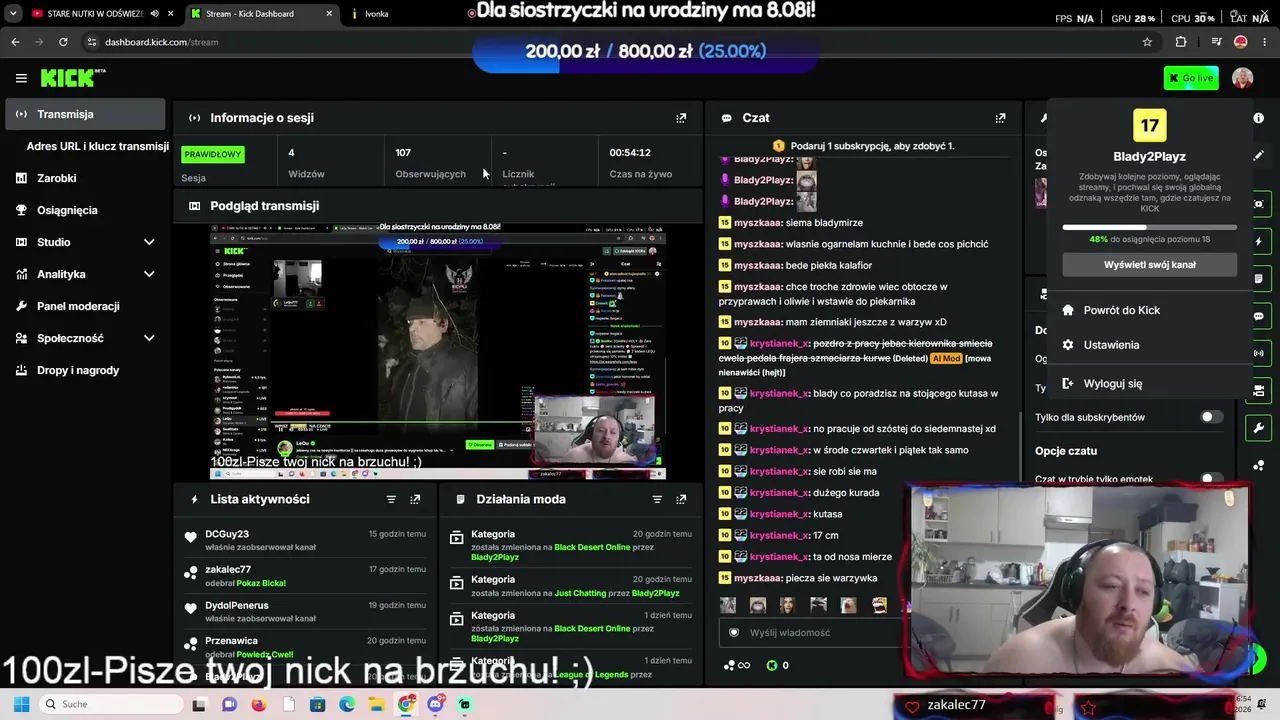Image resolution: width=1280 pixels, height=720 pixels.
Task: Open the Lista aktywności filter
Action: [391, 499]
